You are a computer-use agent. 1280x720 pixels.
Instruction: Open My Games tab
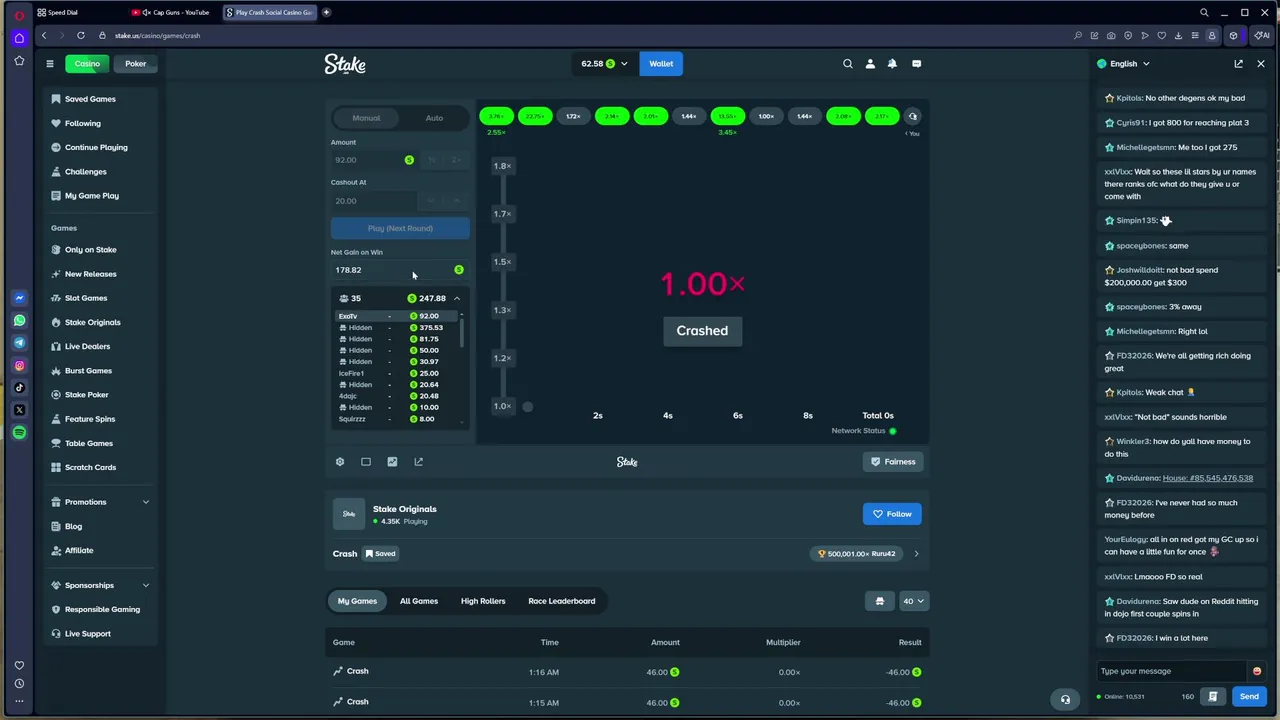(357, 601)
